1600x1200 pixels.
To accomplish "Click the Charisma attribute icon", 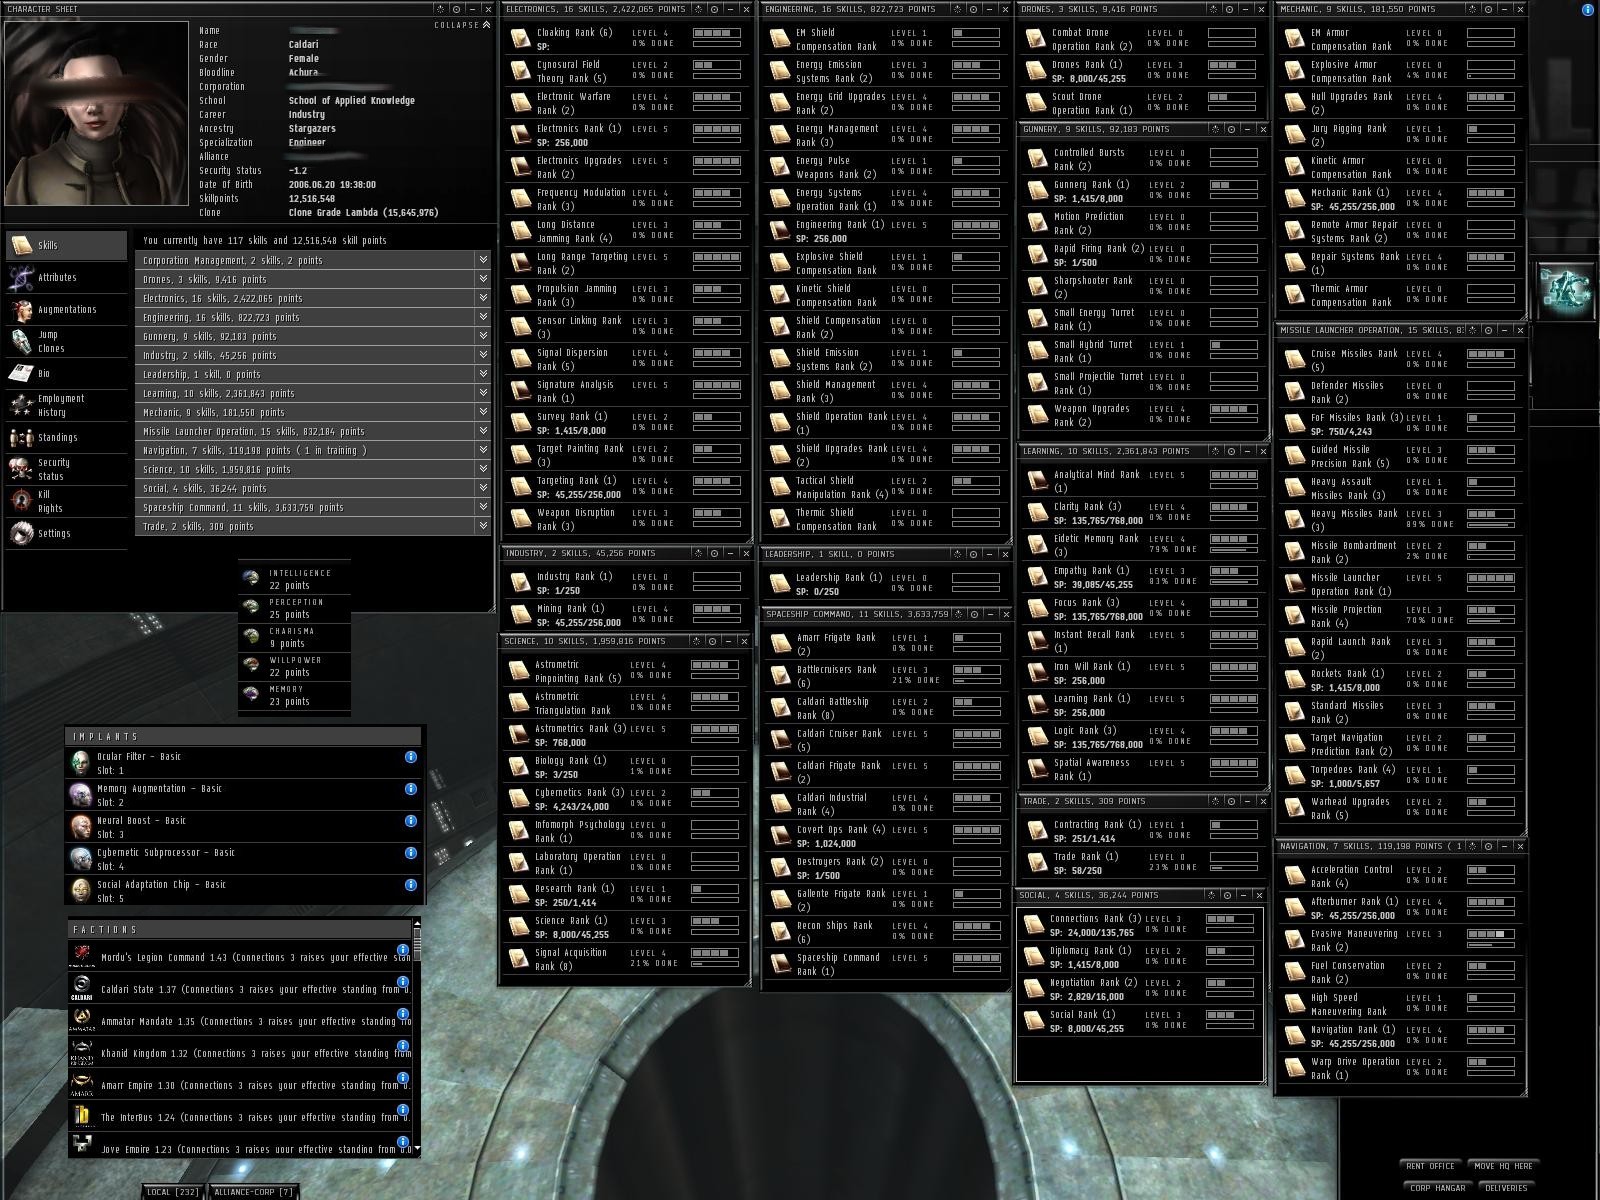I will click(251, 637).
